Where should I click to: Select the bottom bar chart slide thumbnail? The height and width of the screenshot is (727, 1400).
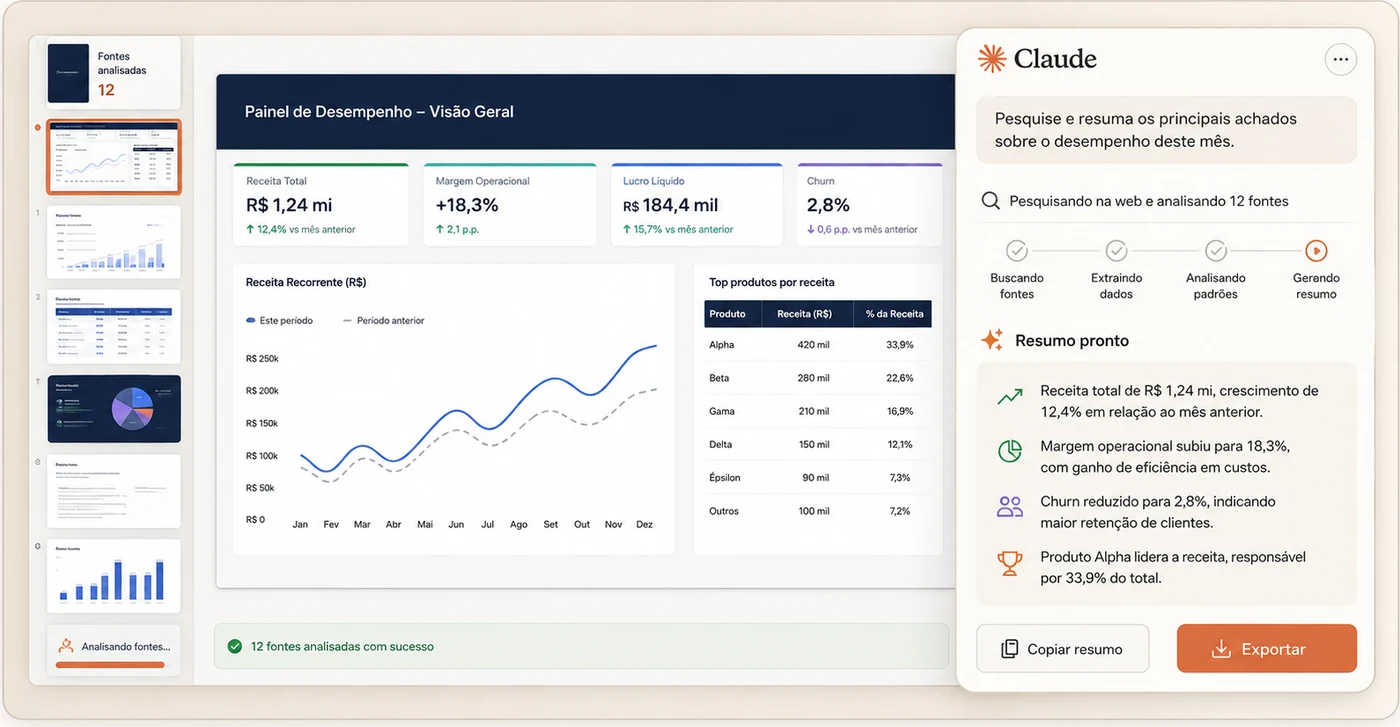[x=114, y=576]
